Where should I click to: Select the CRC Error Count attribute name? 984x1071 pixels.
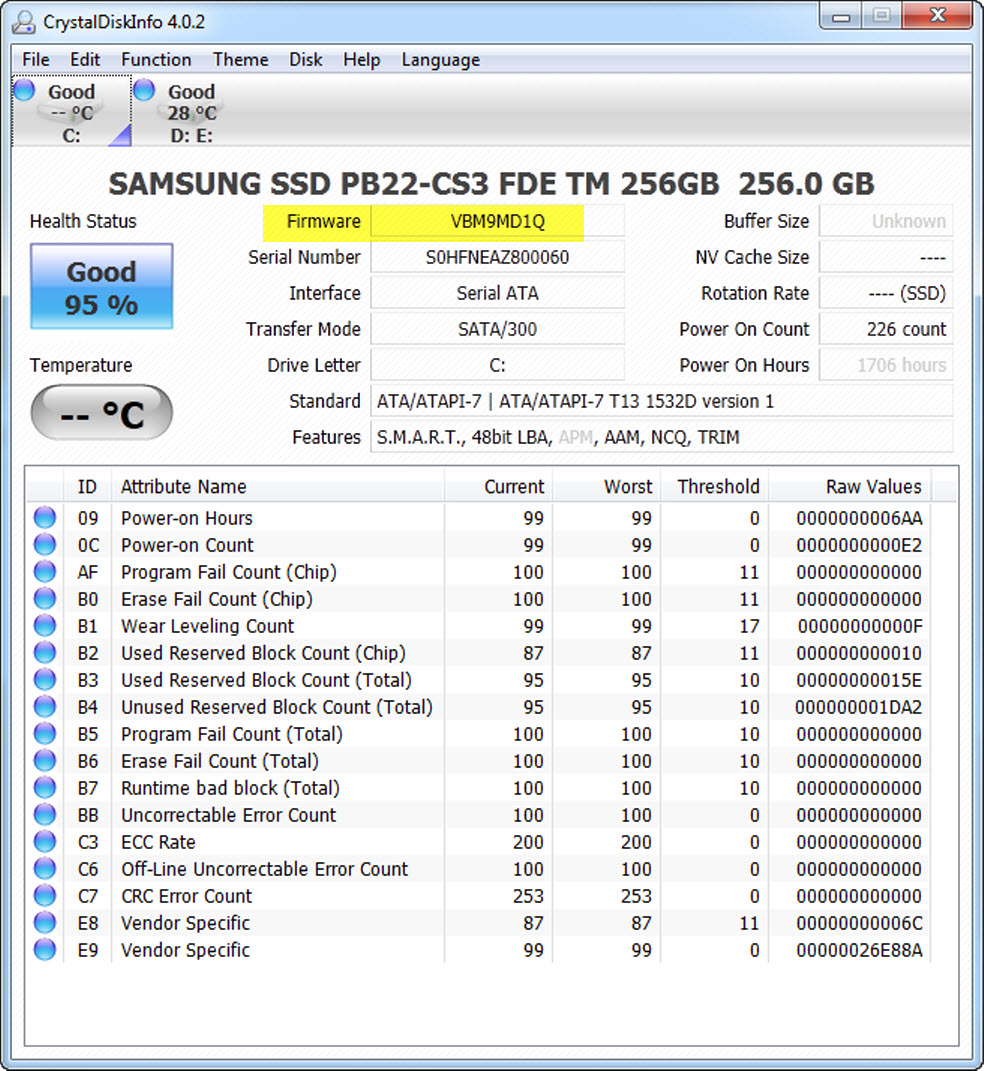pos(186,896)
